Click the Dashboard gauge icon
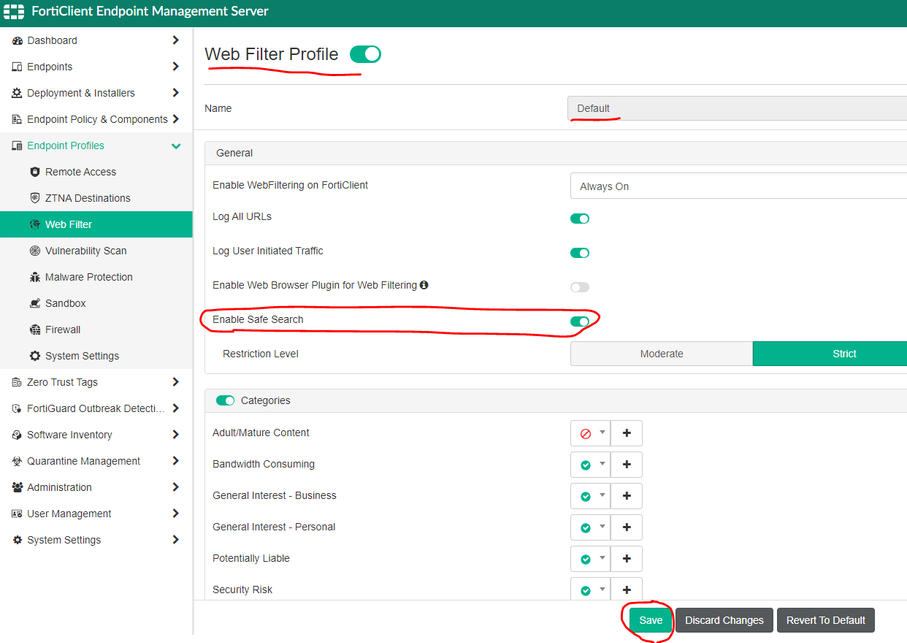 (17, 41)
